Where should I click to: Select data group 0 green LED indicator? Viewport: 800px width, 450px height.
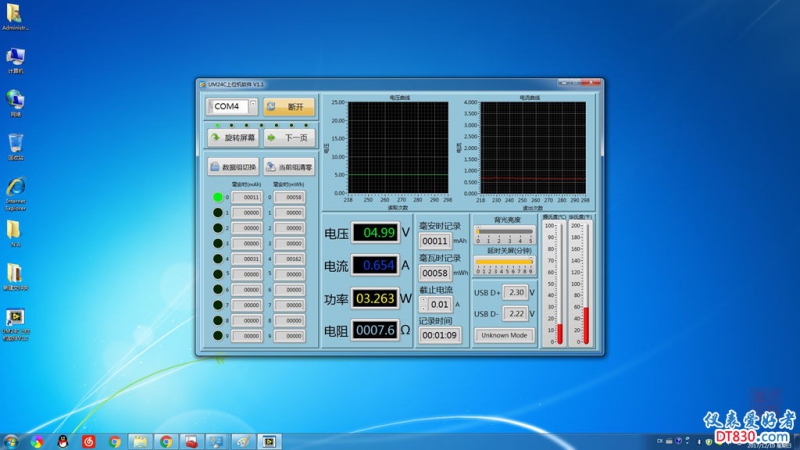tap(218, 197)
